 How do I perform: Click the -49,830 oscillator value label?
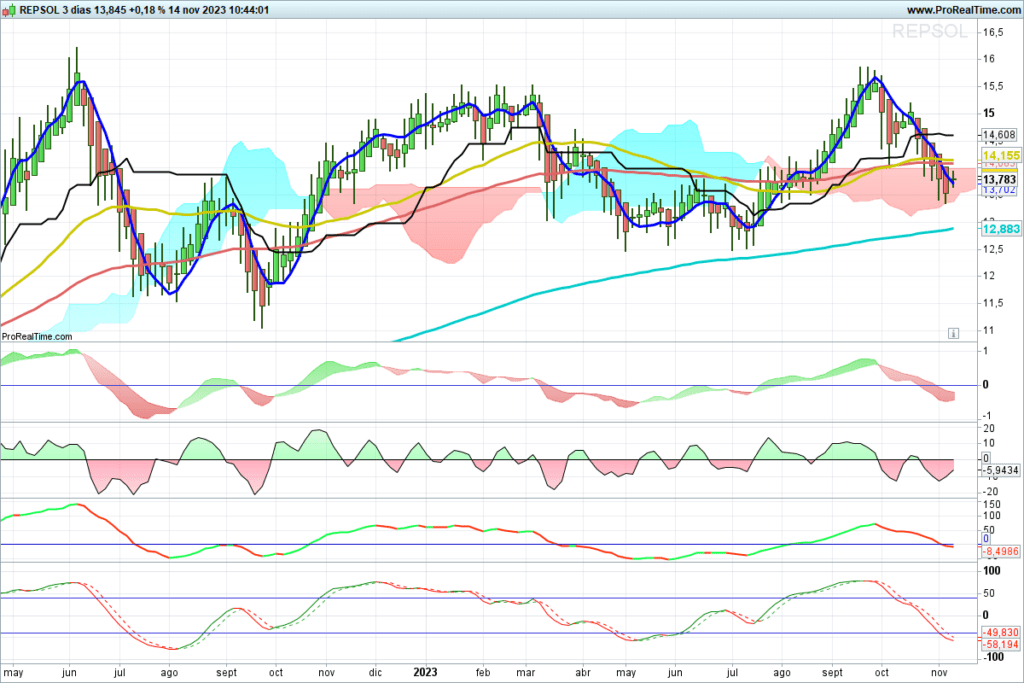point(1000,632)
